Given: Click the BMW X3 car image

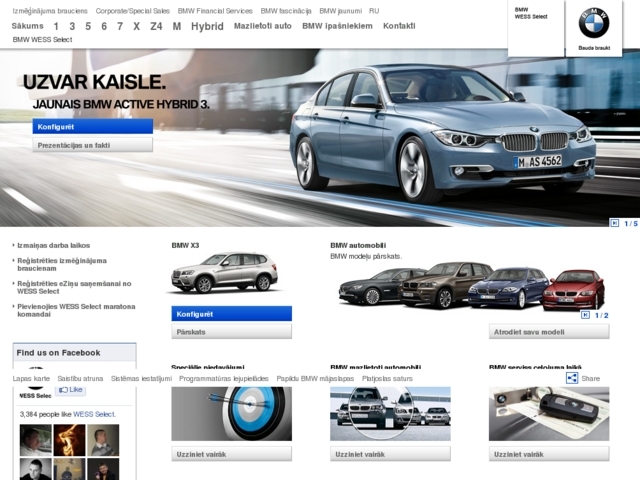Looking at the screenshot, I should click(x=224, y=273).
